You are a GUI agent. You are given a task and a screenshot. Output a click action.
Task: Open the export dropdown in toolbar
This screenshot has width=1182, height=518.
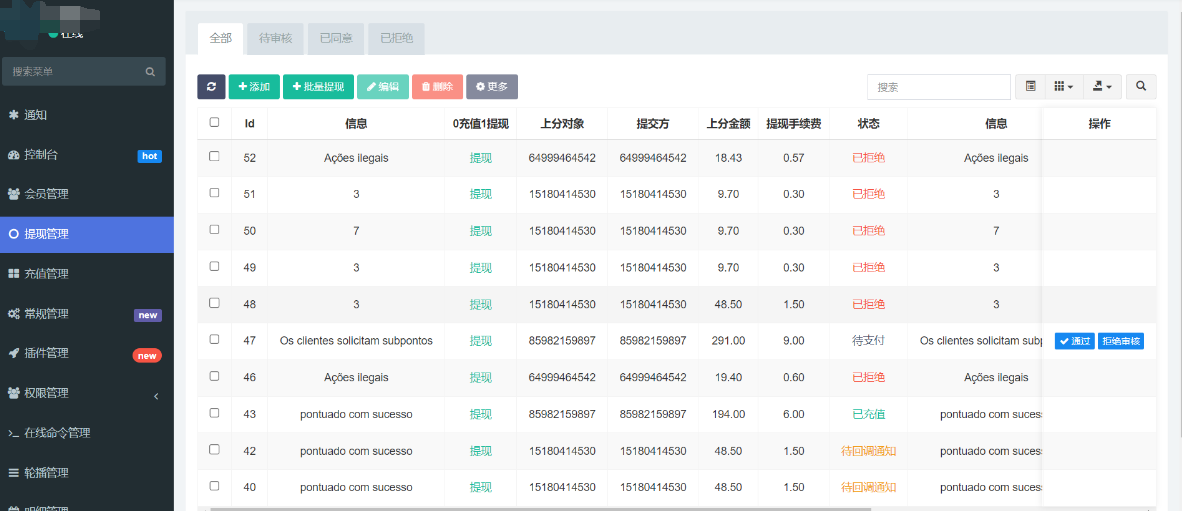click(x=1103, y=87)
